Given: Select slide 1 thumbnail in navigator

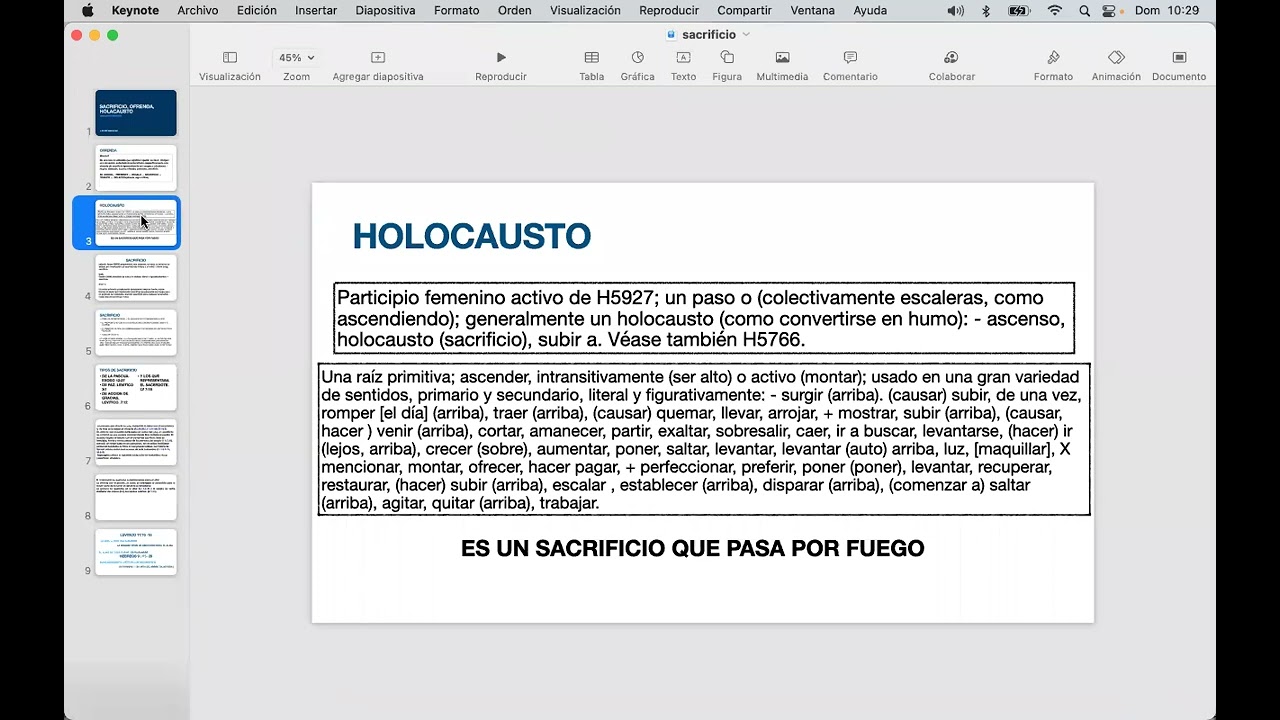Looking at the screenshot, I should click(x=136, y=113).
